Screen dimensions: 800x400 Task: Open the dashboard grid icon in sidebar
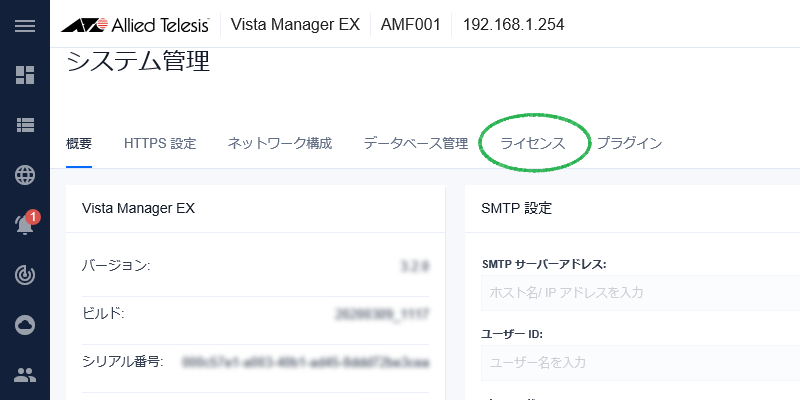[24, 74]
